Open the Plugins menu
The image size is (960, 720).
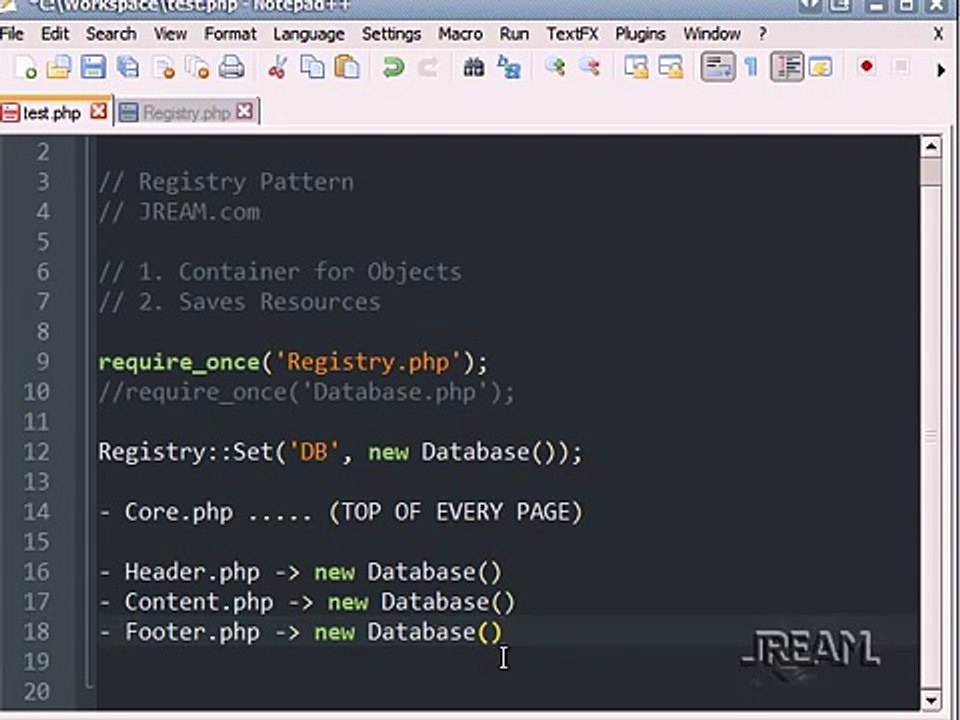[x=640, y=34]
